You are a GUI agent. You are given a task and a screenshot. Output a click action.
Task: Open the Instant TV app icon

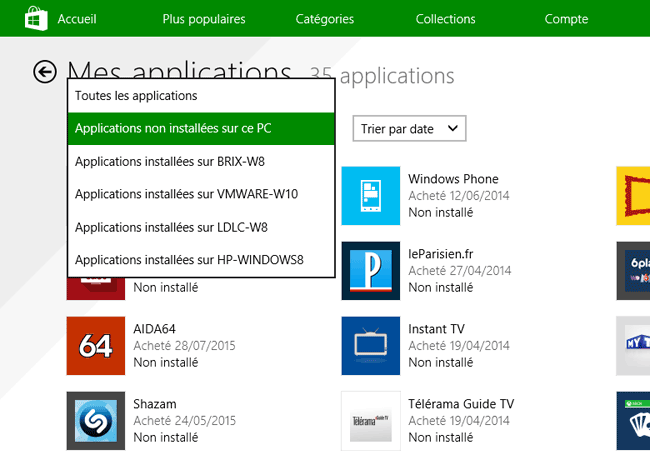pyautogui.click(x=371, y=346)
